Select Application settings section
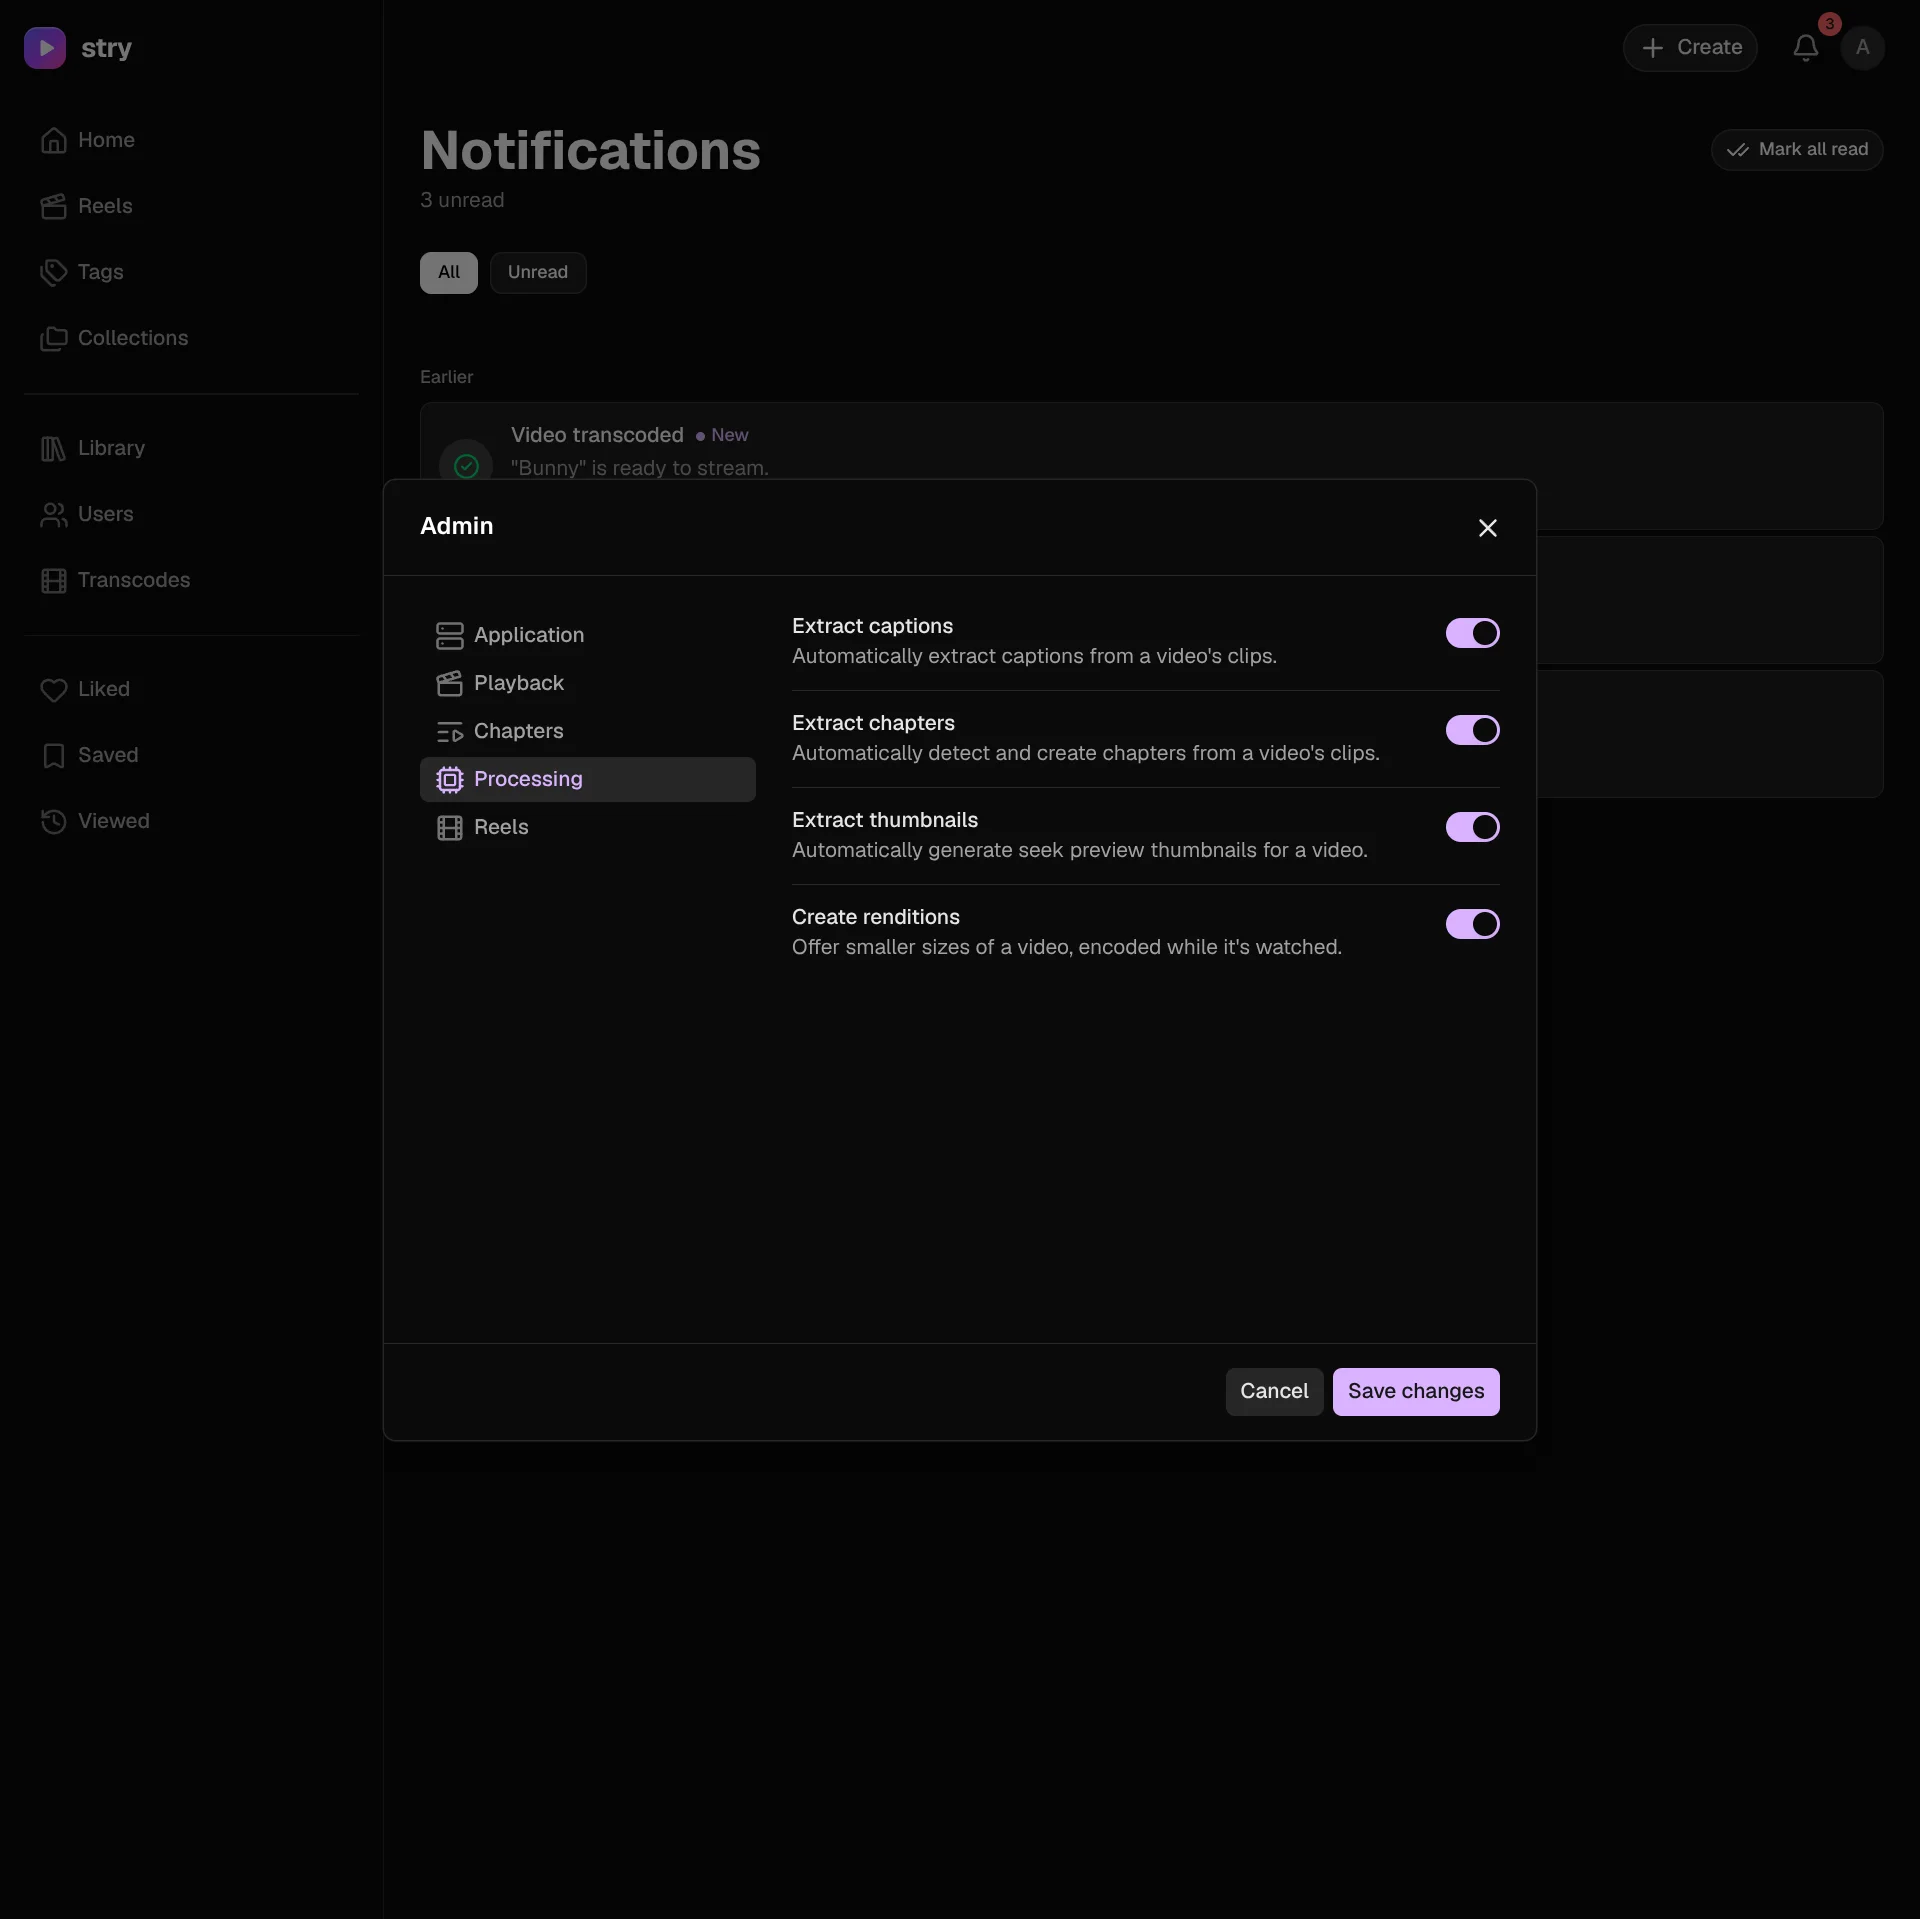The height and width of the screenshot is (1919, 1920). coord(587,635)
